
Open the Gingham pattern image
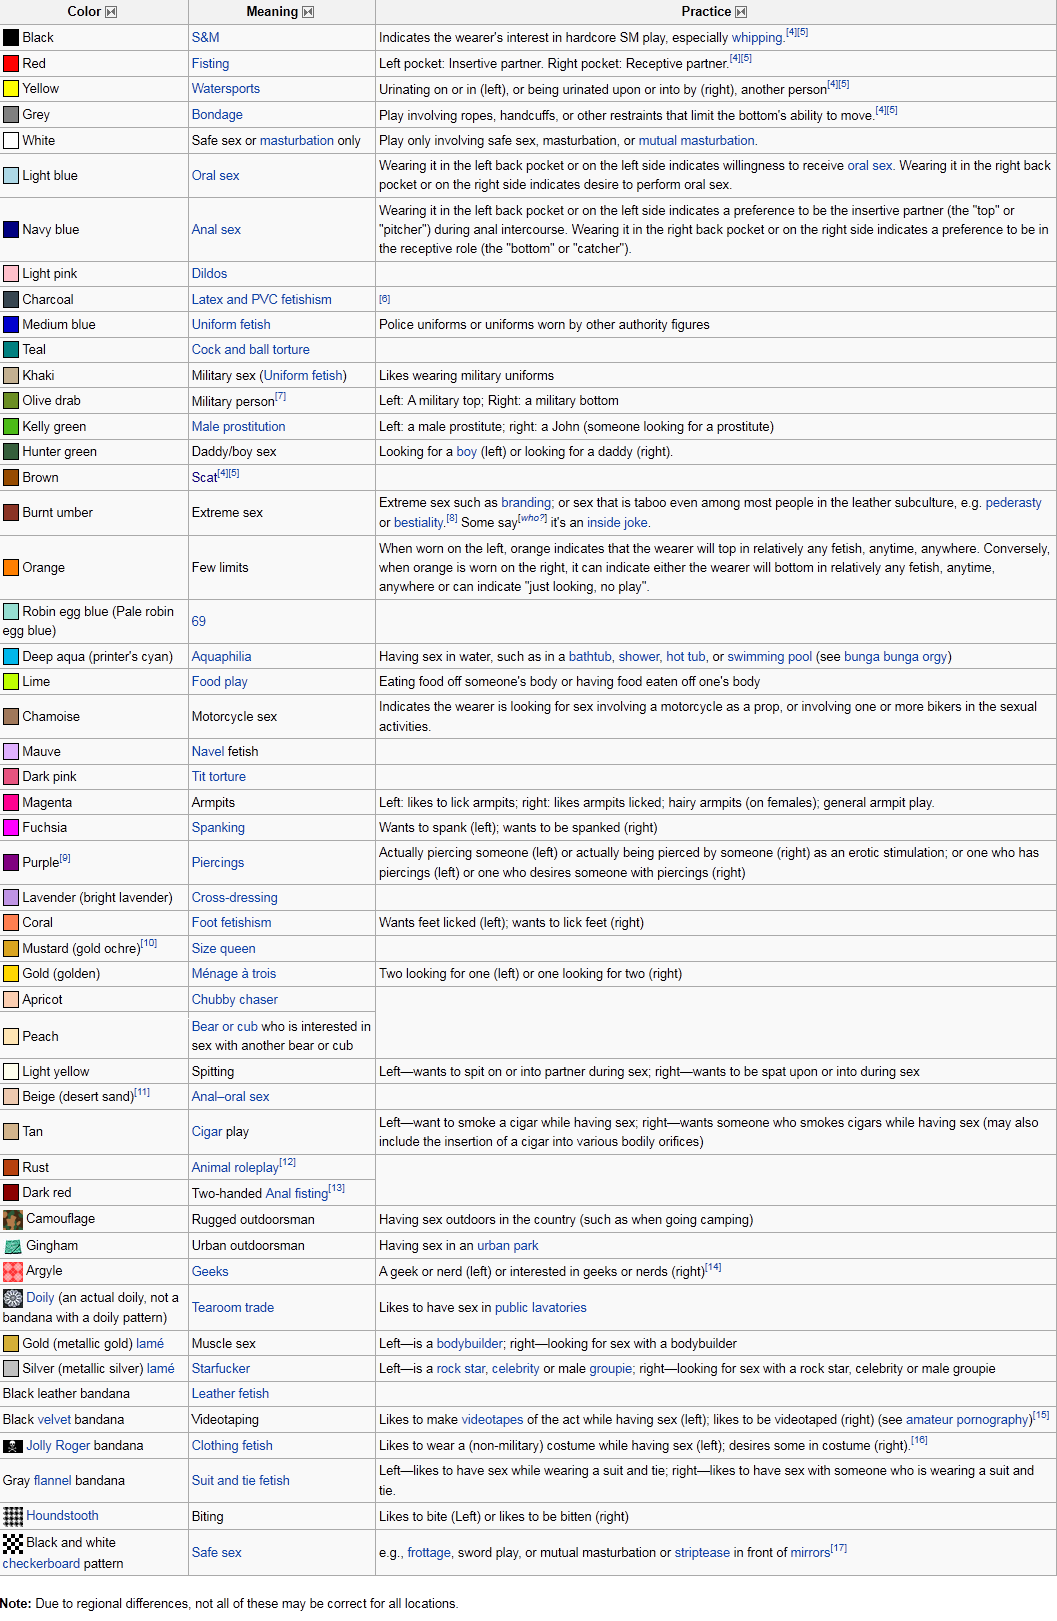click(12, 1246)
